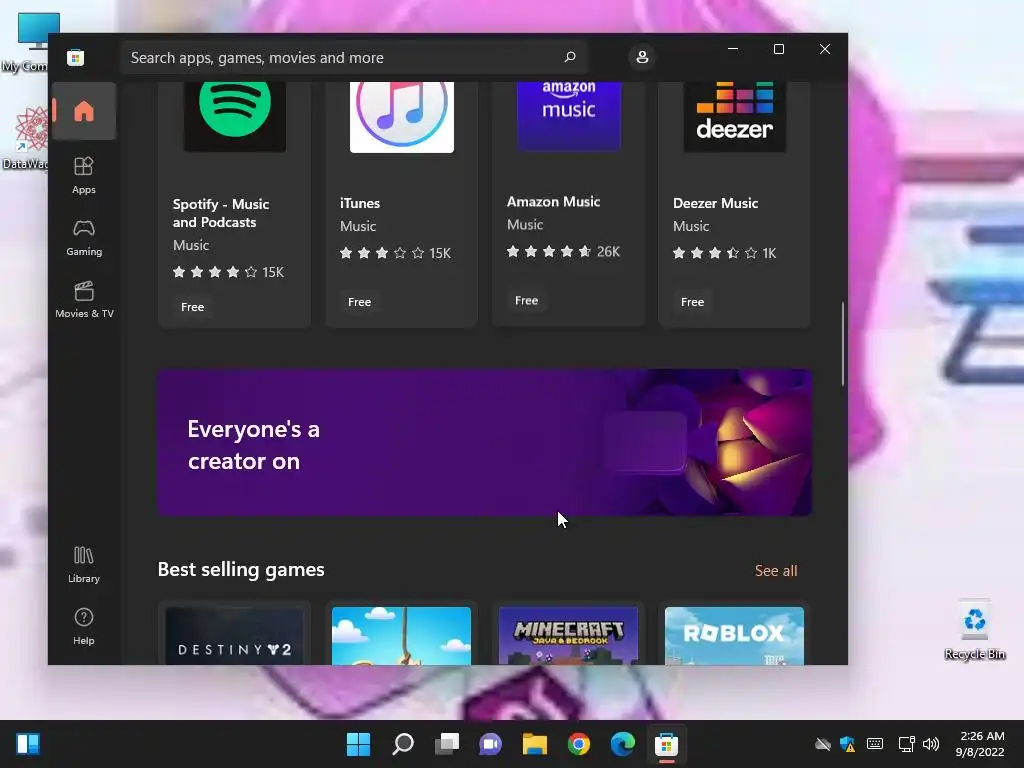Click the Windows Security shield tray icon

[x=848, y=744]
